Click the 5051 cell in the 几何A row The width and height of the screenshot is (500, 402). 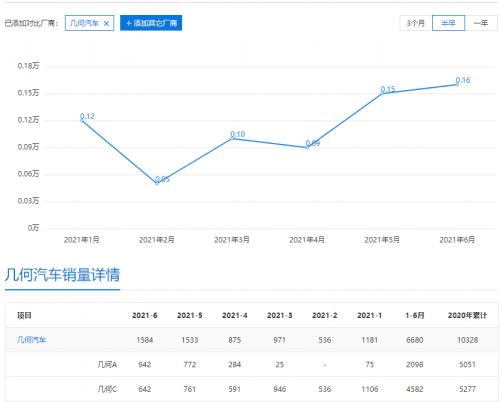[x=467, y=364]
